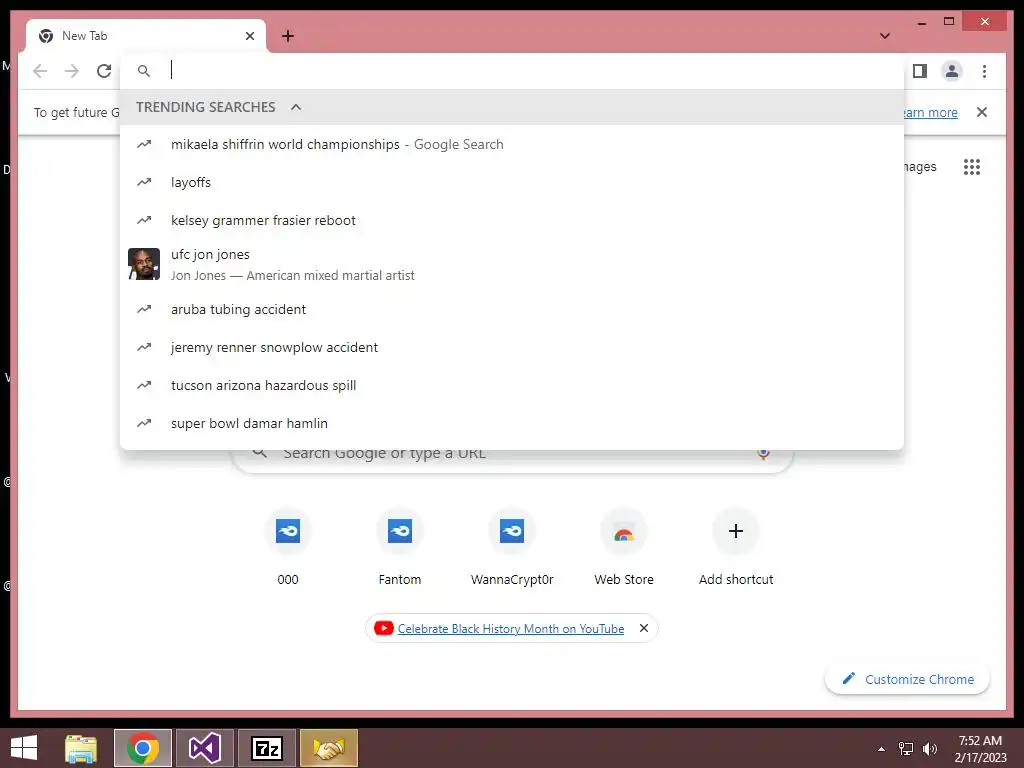Select mikaela shiffrin world championships suggestion
Viewport: 1024px width, 768px height.
(x=512, y=144)
